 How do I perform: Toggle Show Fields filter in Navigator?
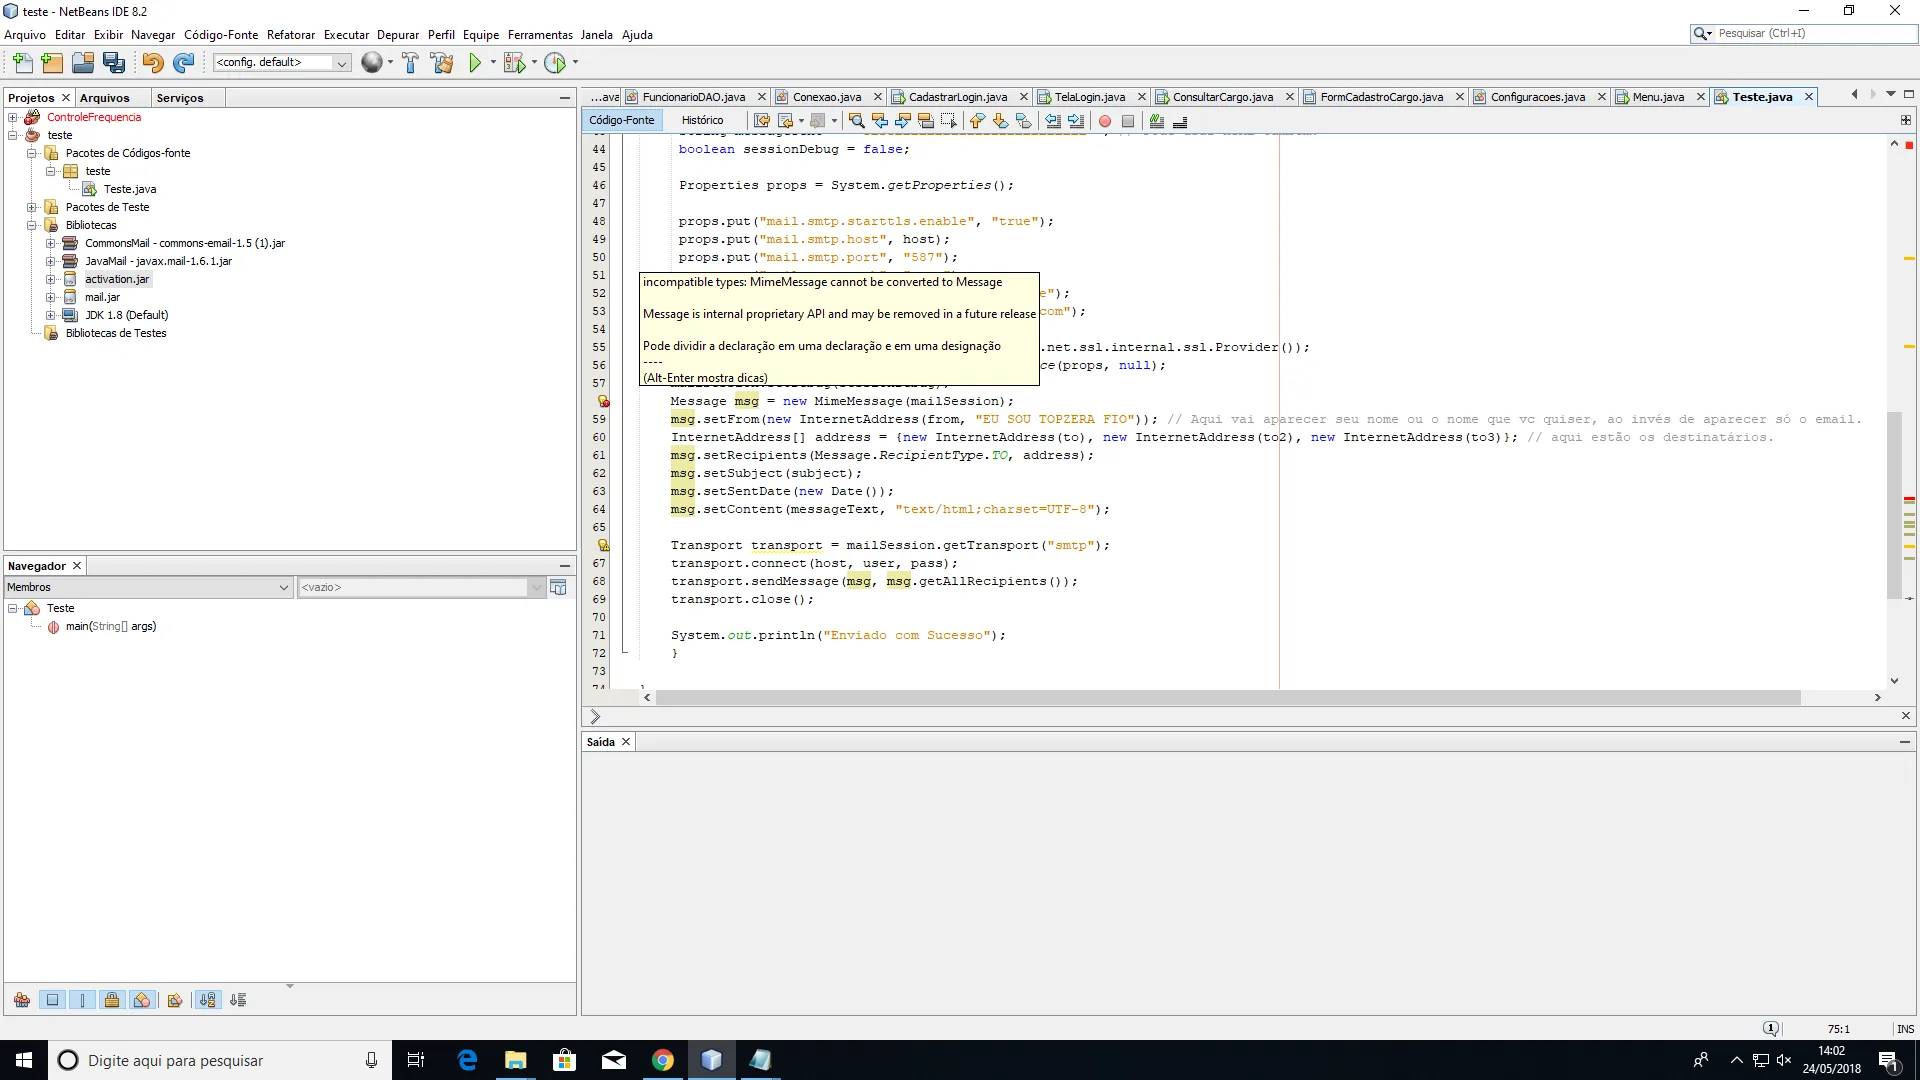[x=53, y=1000]
